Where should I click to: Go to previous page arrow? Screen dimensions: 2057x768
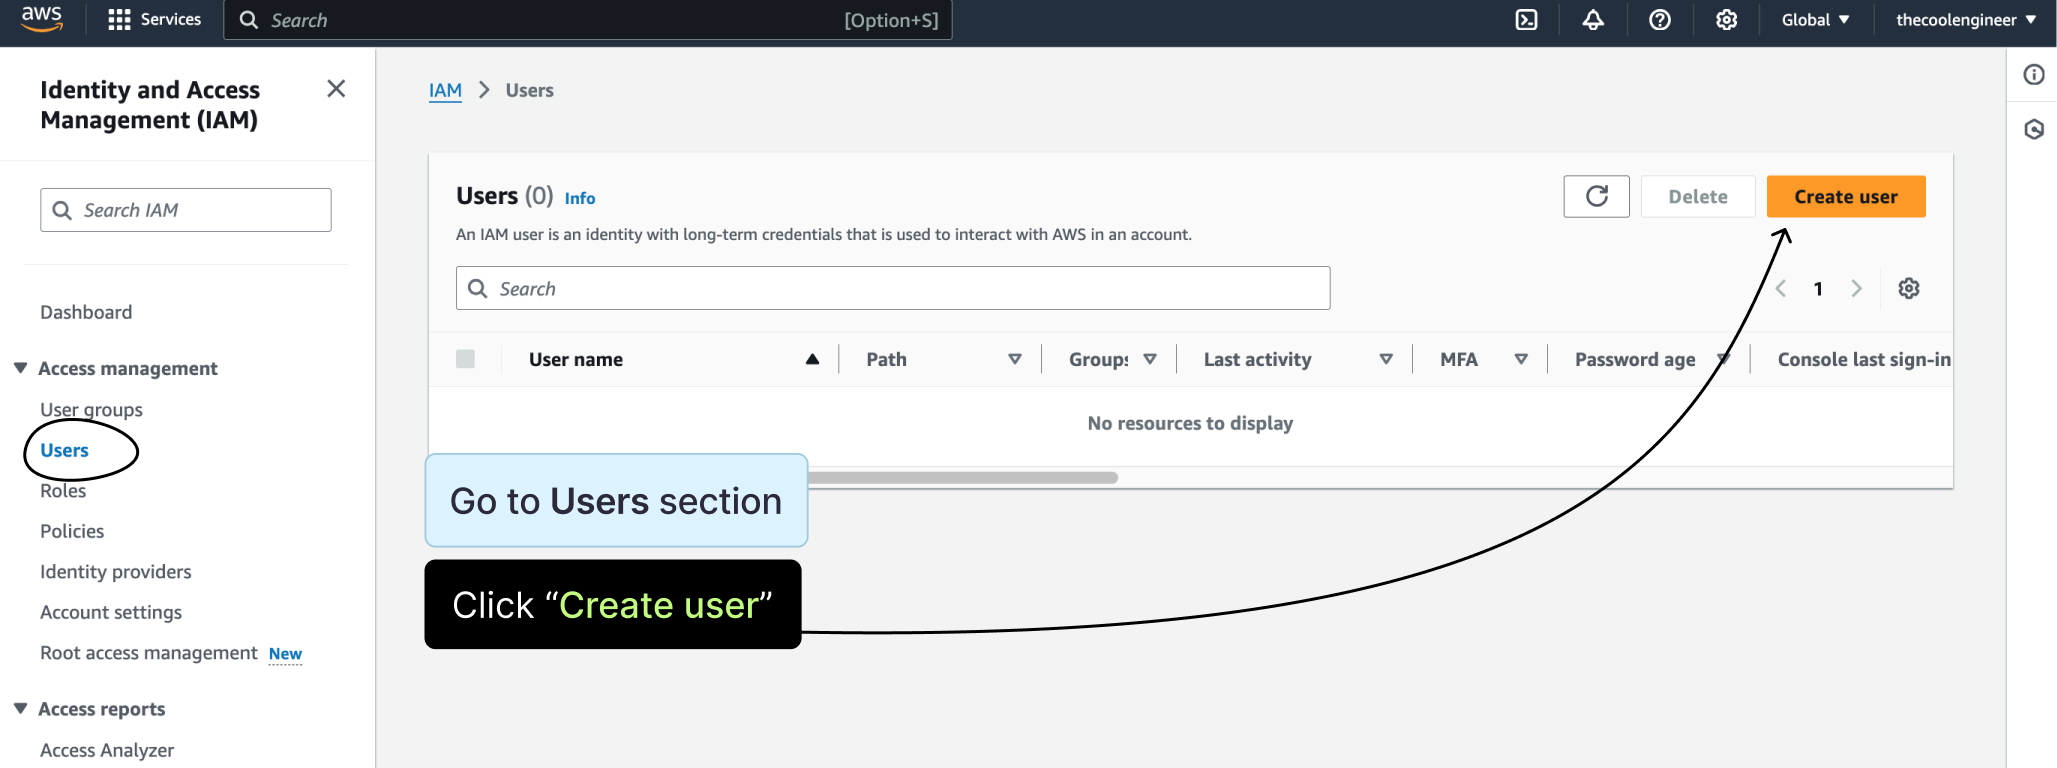[x=1781, y=288]
